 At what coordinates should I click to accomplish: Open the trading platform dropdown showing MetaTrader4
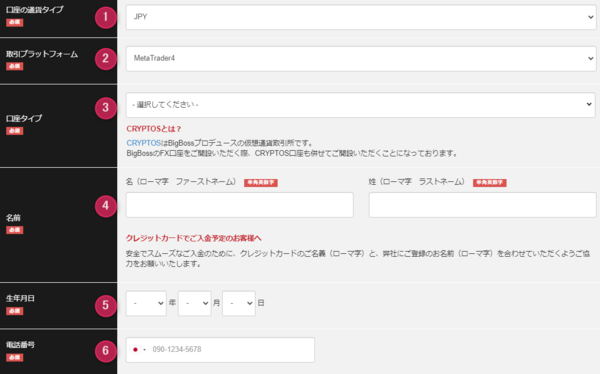click(361, 59)
